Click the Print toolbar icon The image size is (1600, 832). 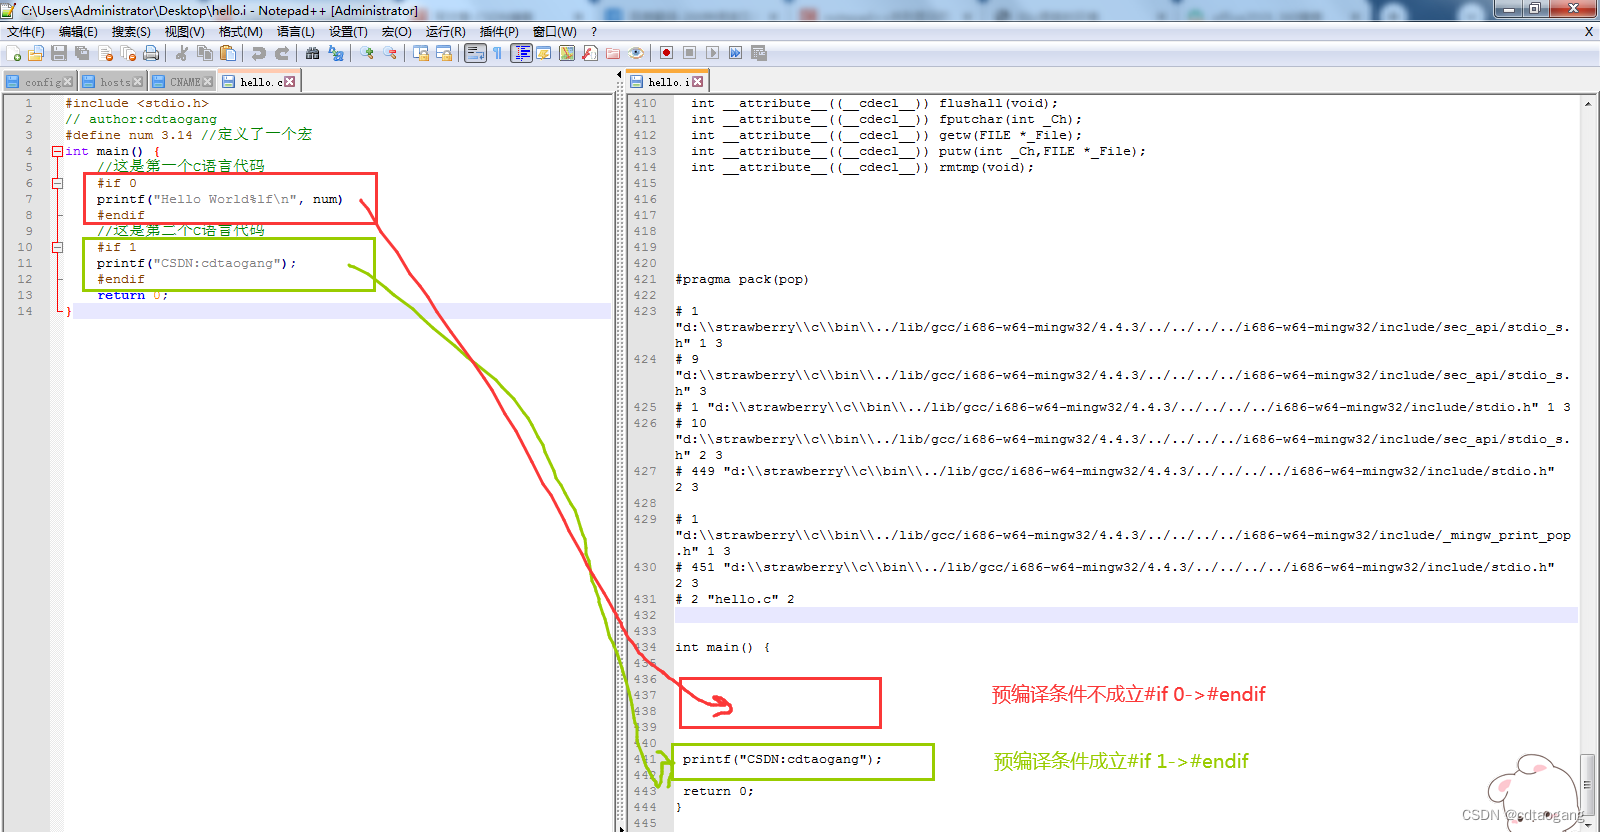pos(151,53)
